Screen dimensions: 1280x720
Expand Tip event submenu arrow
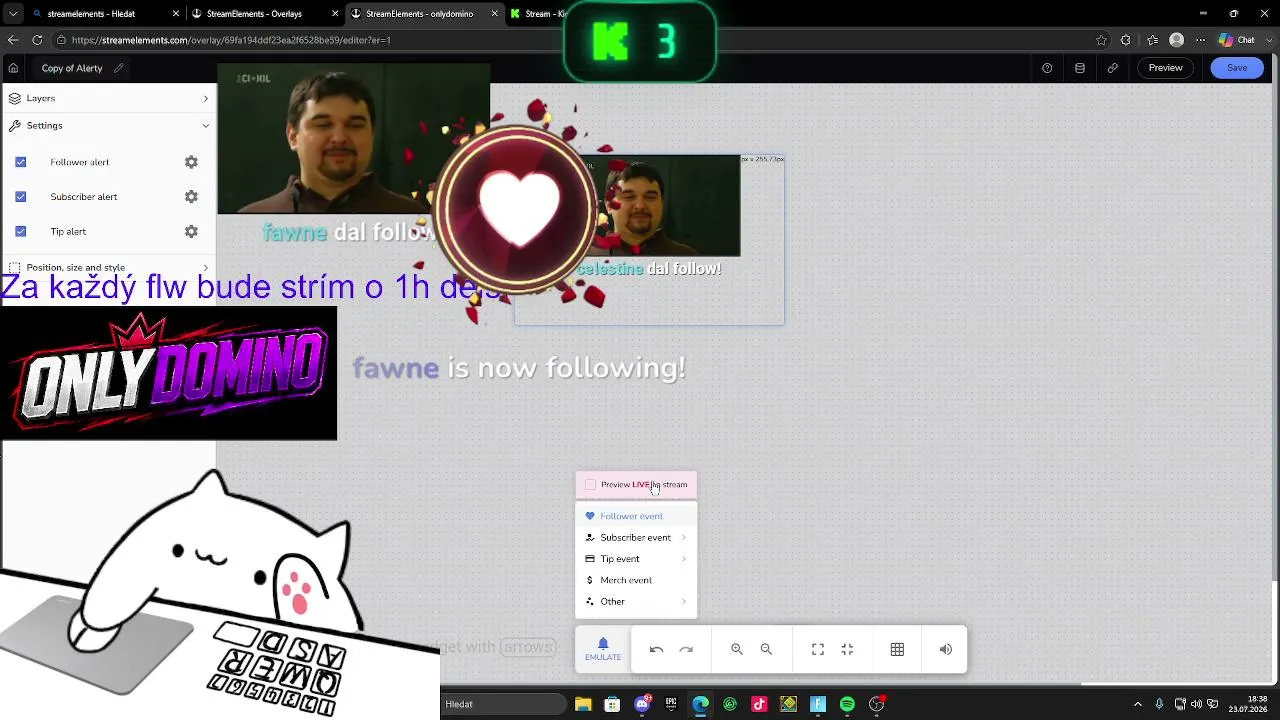684,559
